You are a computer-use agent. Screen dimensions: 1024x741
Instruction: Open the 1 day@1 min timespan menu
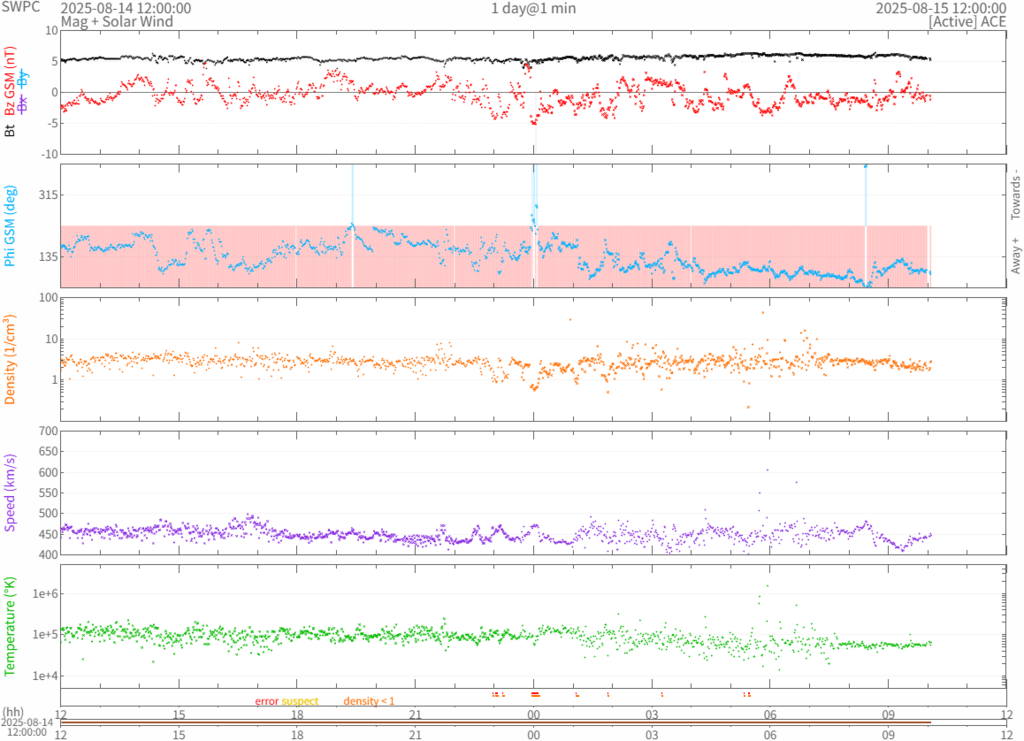pyautogui.click(x=533, y=8)
